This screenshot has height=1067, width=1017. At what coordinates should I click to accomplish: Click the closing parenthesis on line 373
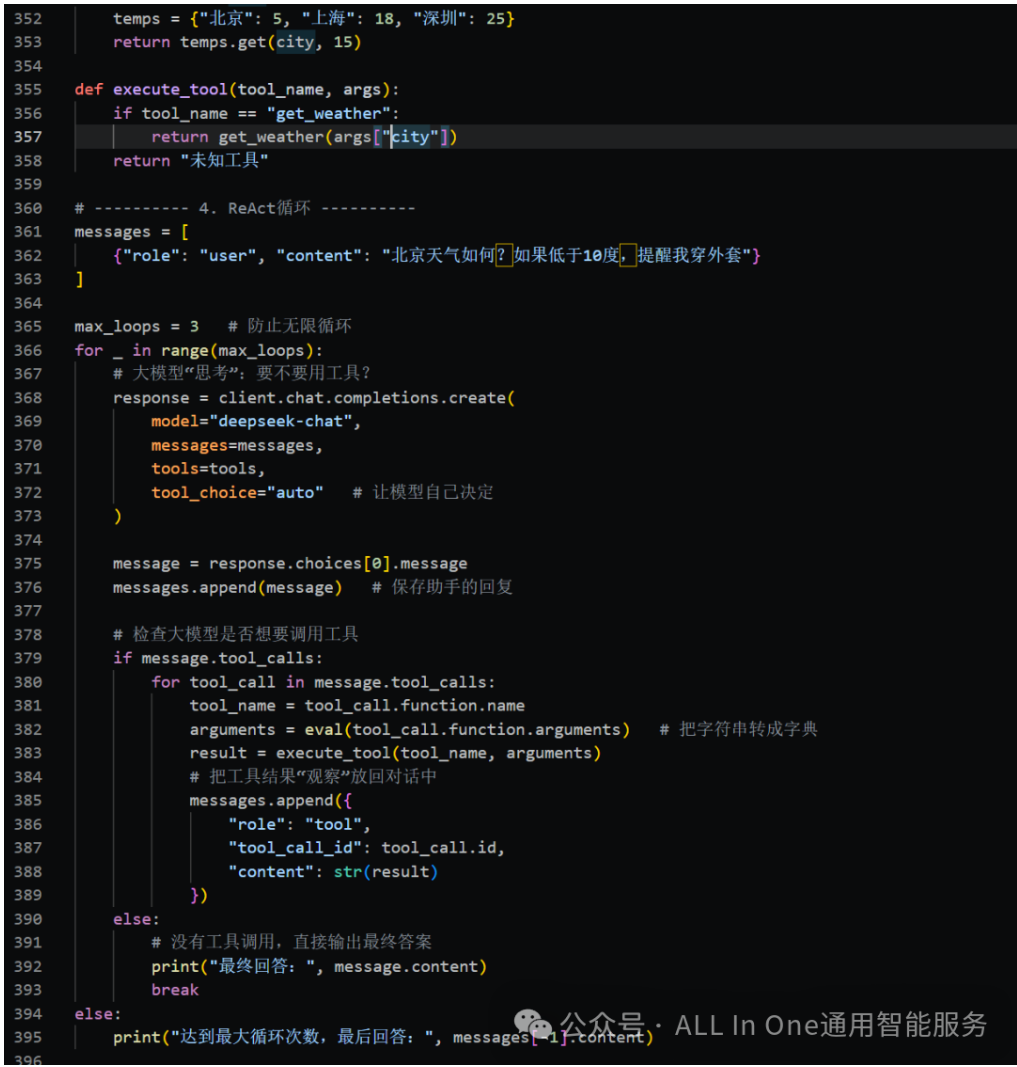coord(118,516)
